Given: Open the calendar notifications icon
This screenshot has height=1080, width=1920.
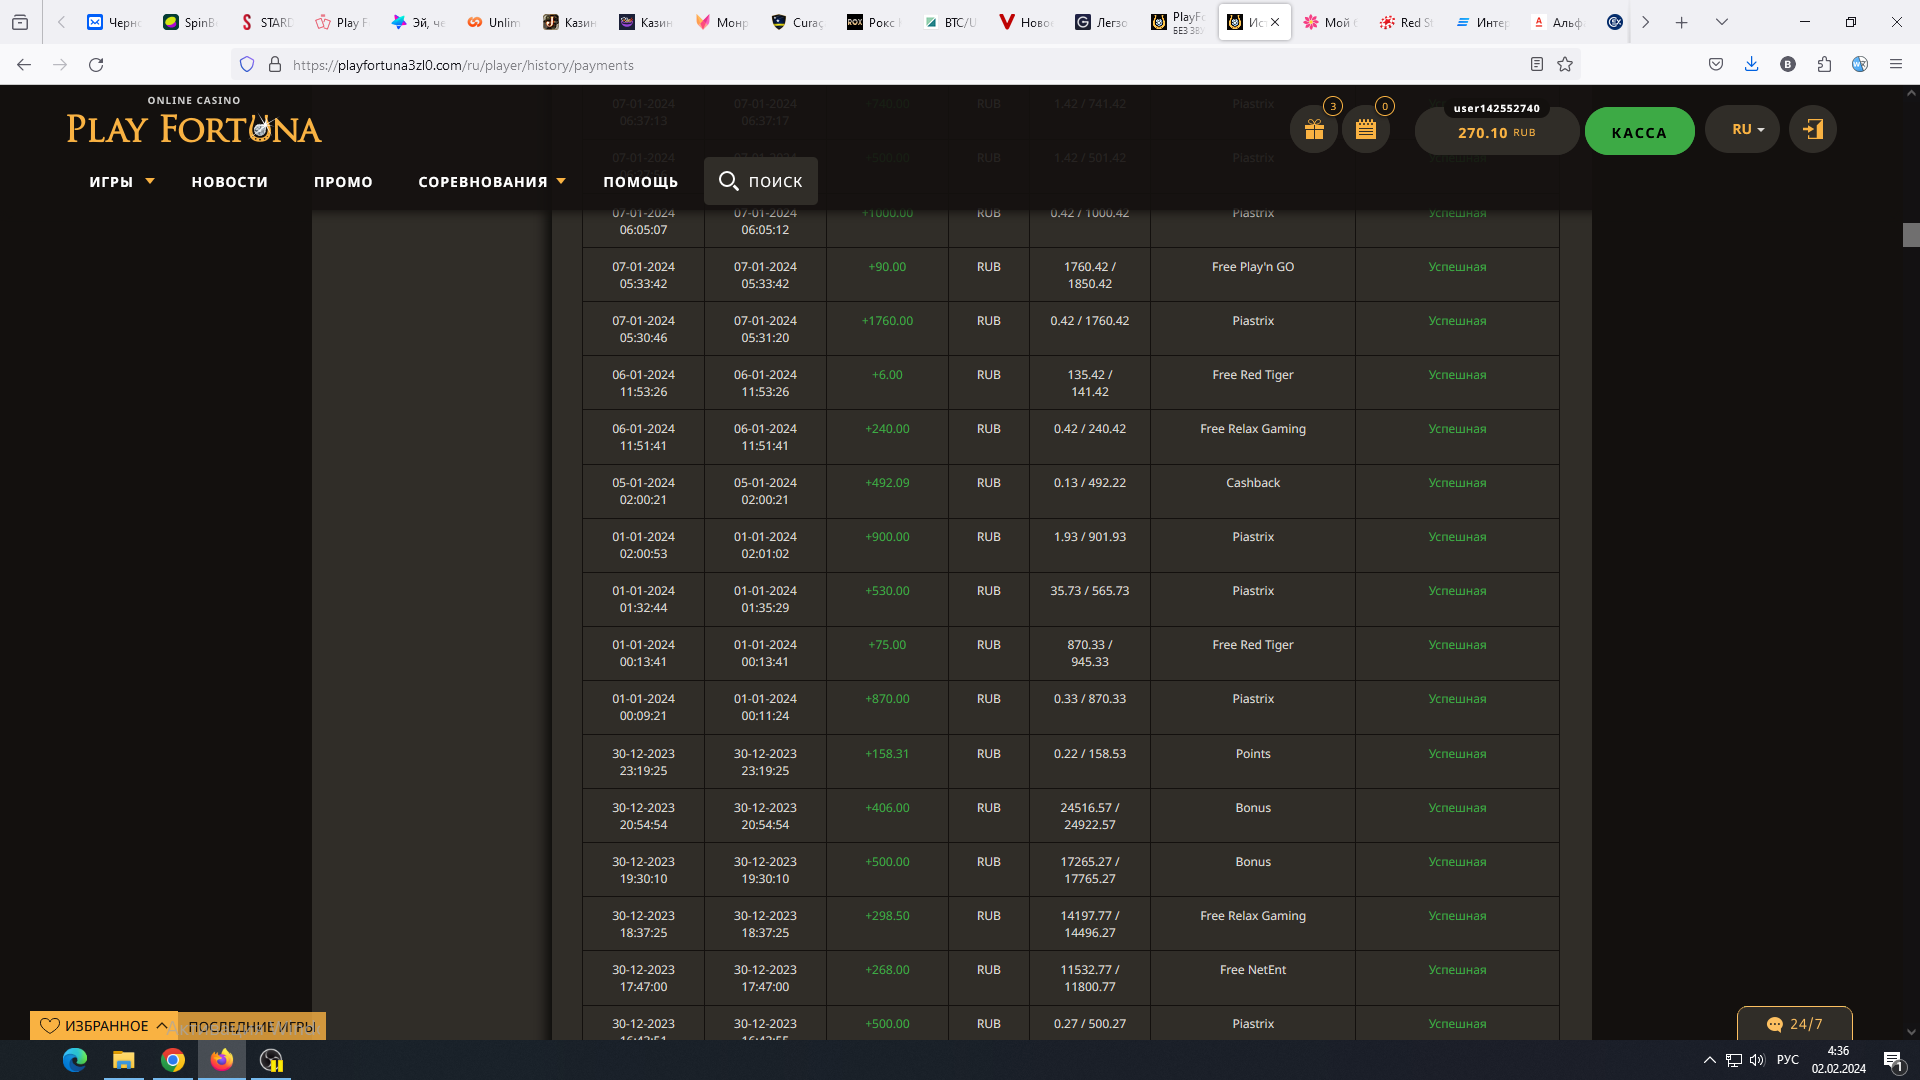Looking at the screenshot, I should [1366, 130].
